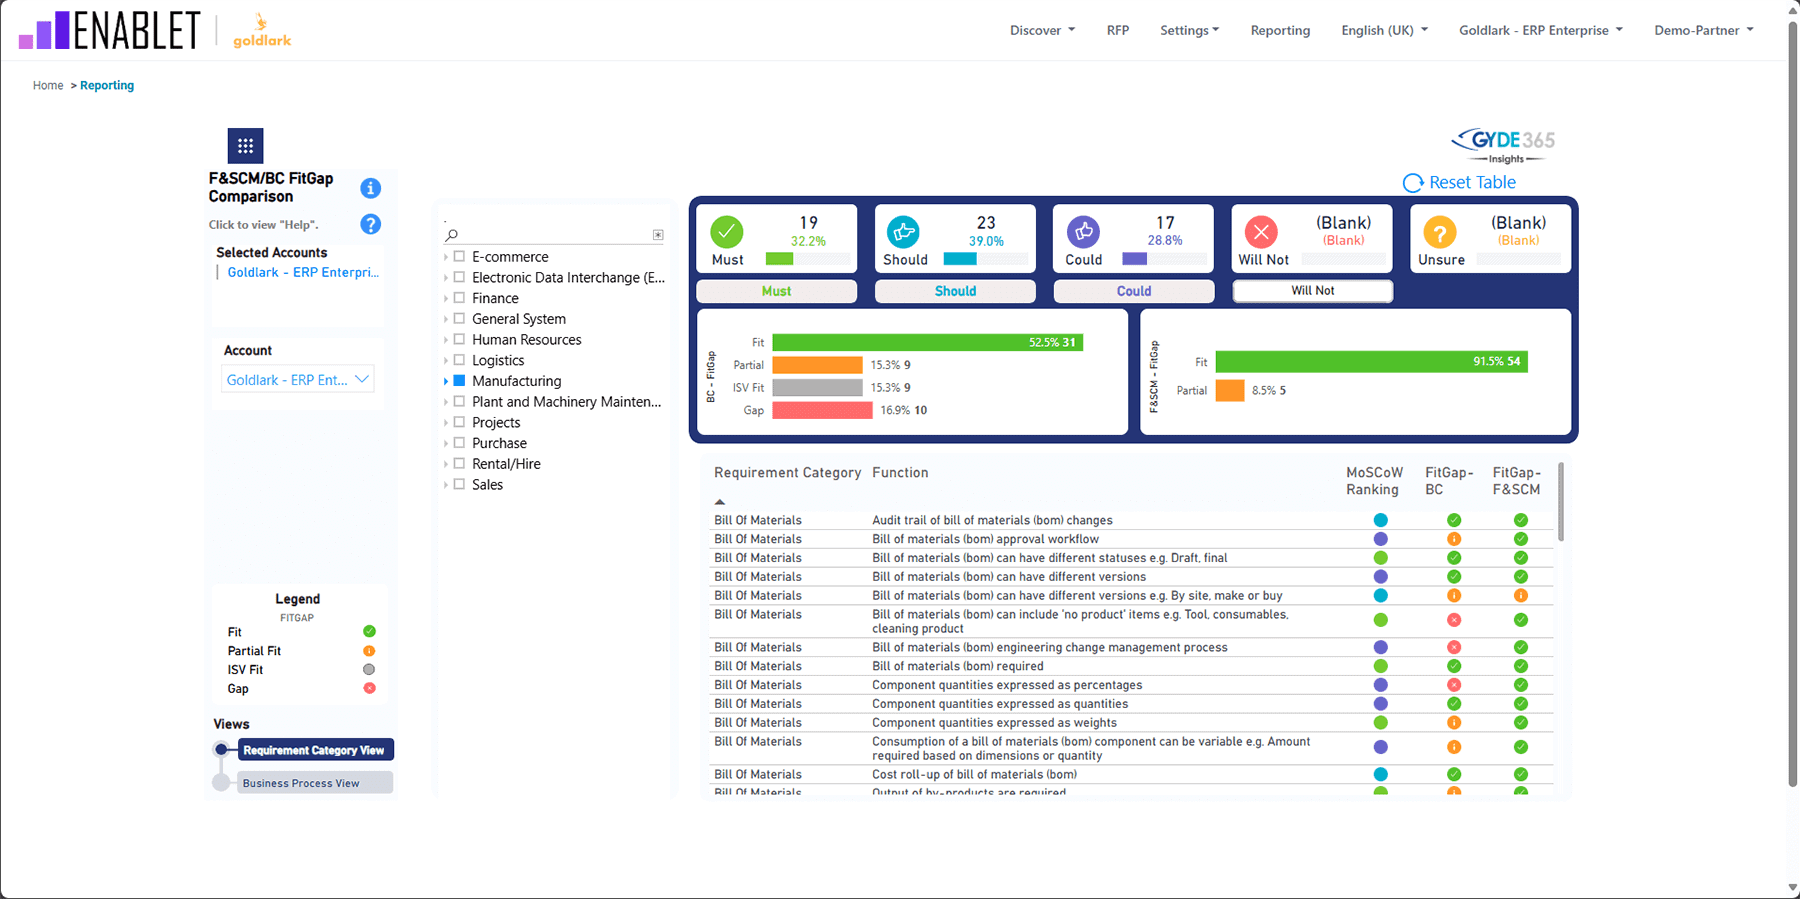Uncheck the Manufacturing category checkbox
The image size is (1800, 899).
[459, 381]
